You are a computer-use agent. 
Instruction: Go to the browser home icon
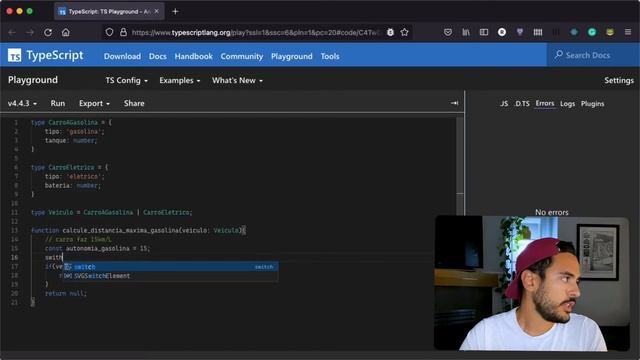pyautogui.click(x=66, y=32)
